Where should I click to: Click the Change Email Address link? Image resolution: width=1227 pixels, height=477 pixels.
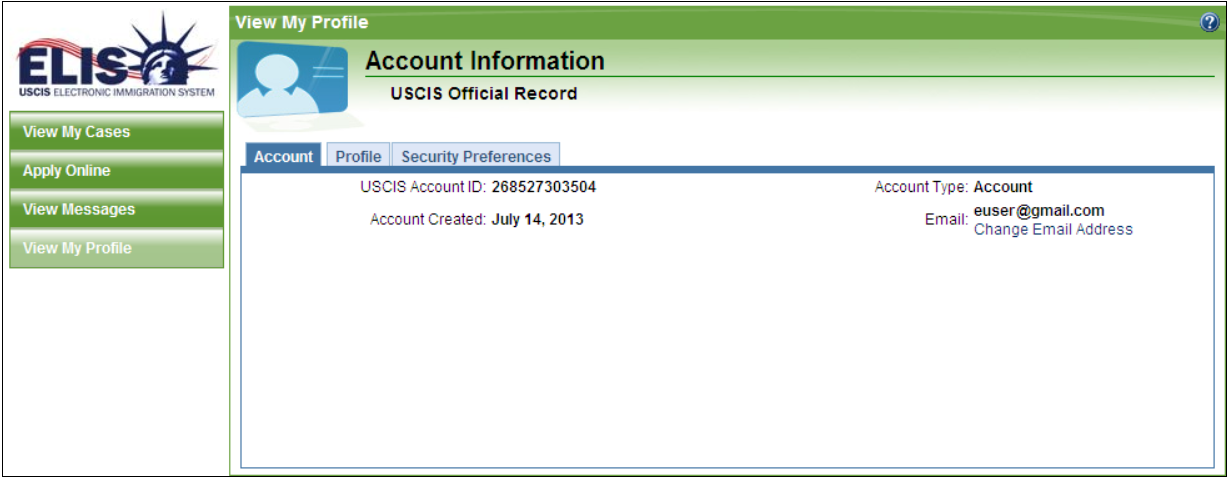click(x=1053, y=229)
